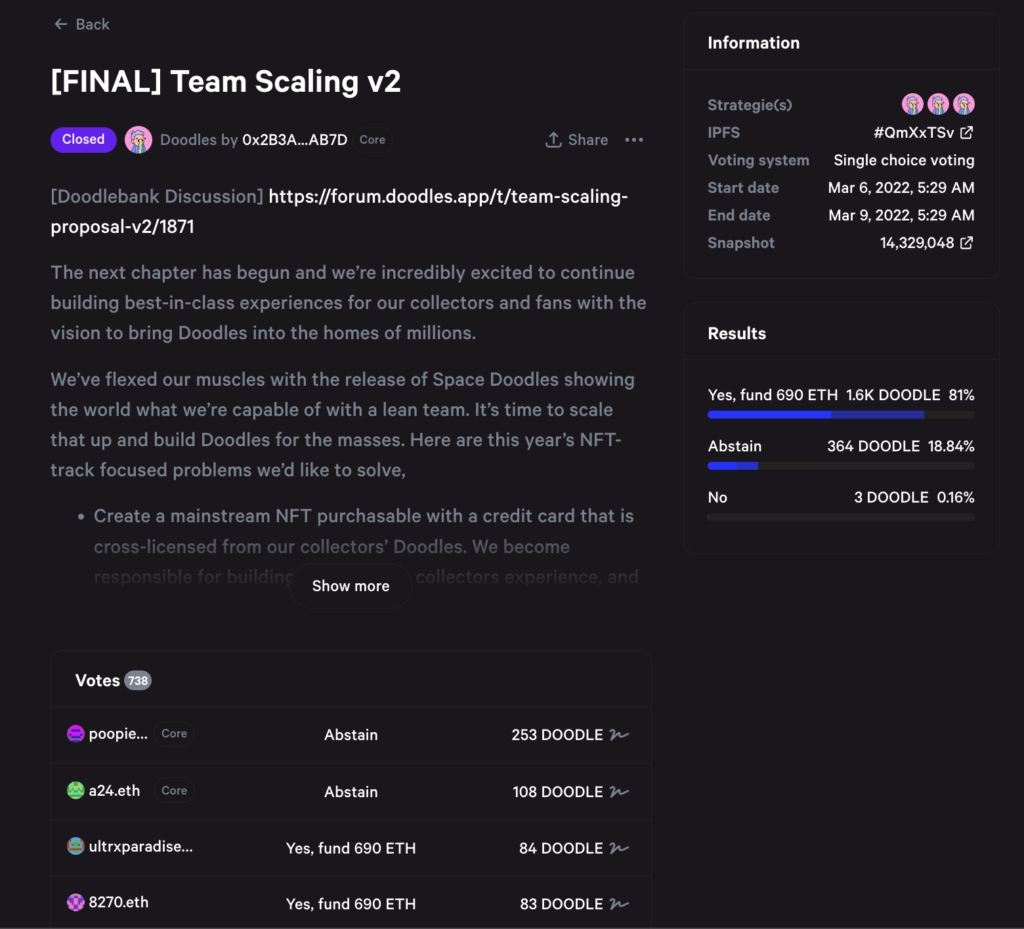The image size is (1024, 929).
Task: View signature icon for poopie vote
Action: tap(619, 735)
